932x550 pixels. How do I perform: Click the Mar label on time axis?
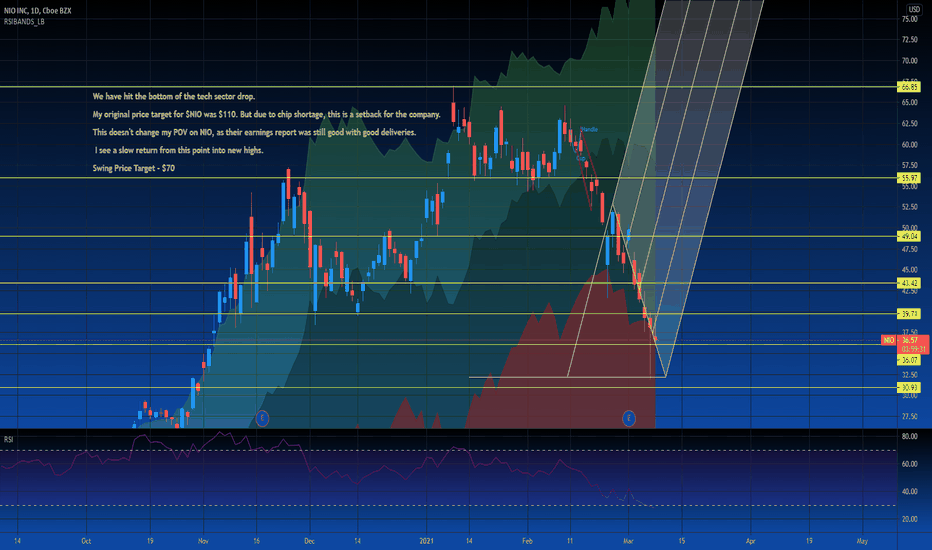628,541
